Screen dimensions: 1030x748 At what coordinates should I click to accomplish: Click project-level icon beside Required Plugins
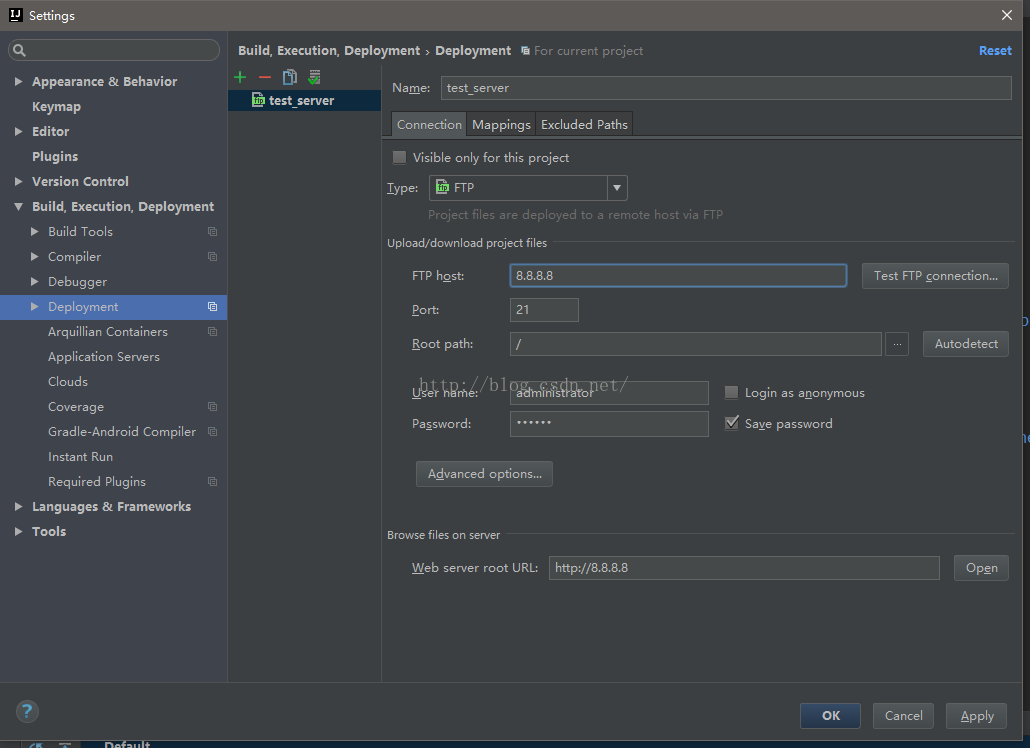tap(212, 481)
